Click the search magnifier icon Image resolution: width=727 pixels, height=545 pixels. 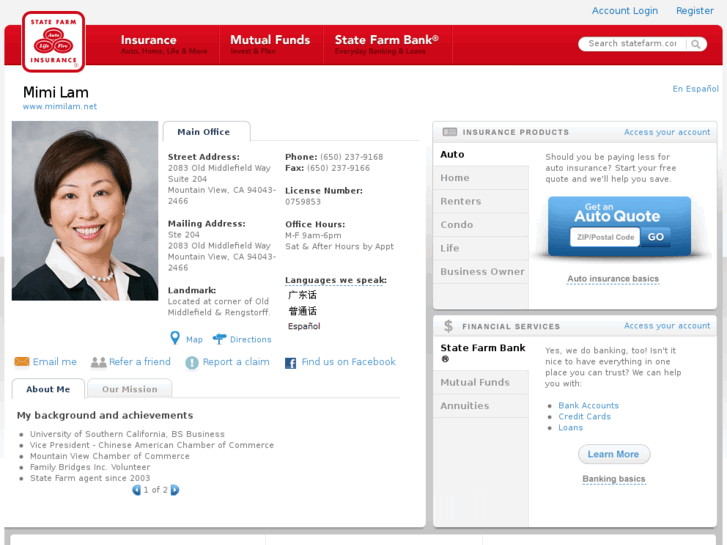click(x=695, y=44)
